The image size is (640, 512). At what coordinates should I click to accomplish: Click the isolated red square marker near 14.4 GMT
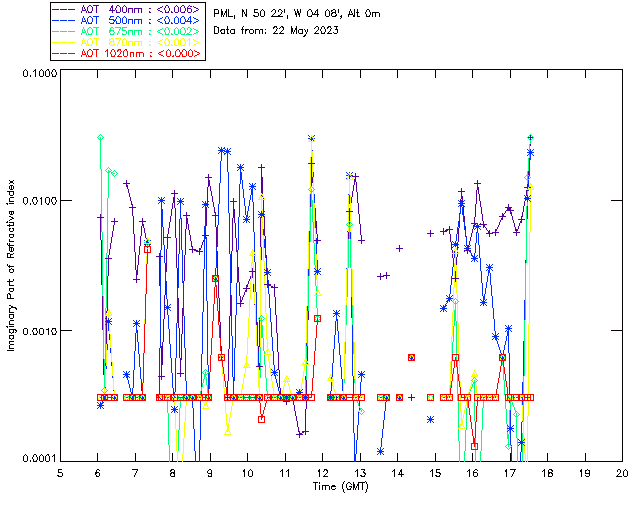point(411,357)
